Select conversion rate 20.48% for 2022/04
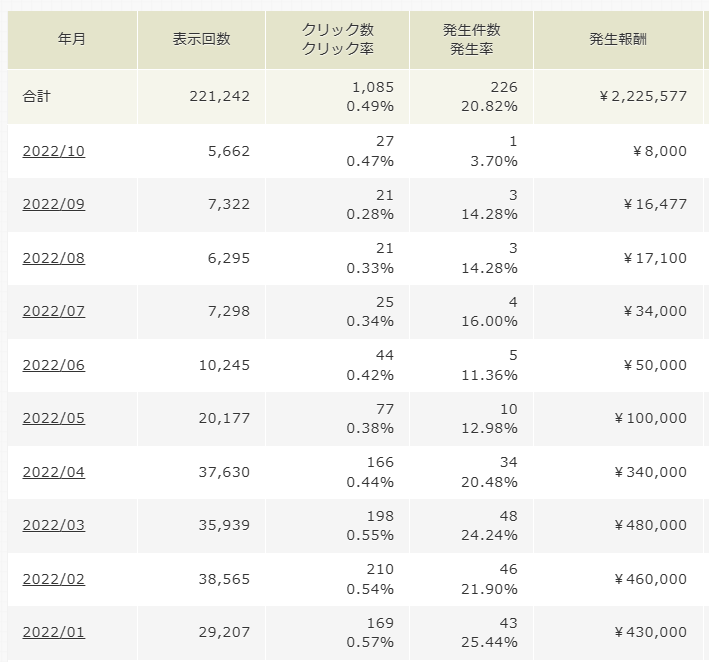 (489, 482)
